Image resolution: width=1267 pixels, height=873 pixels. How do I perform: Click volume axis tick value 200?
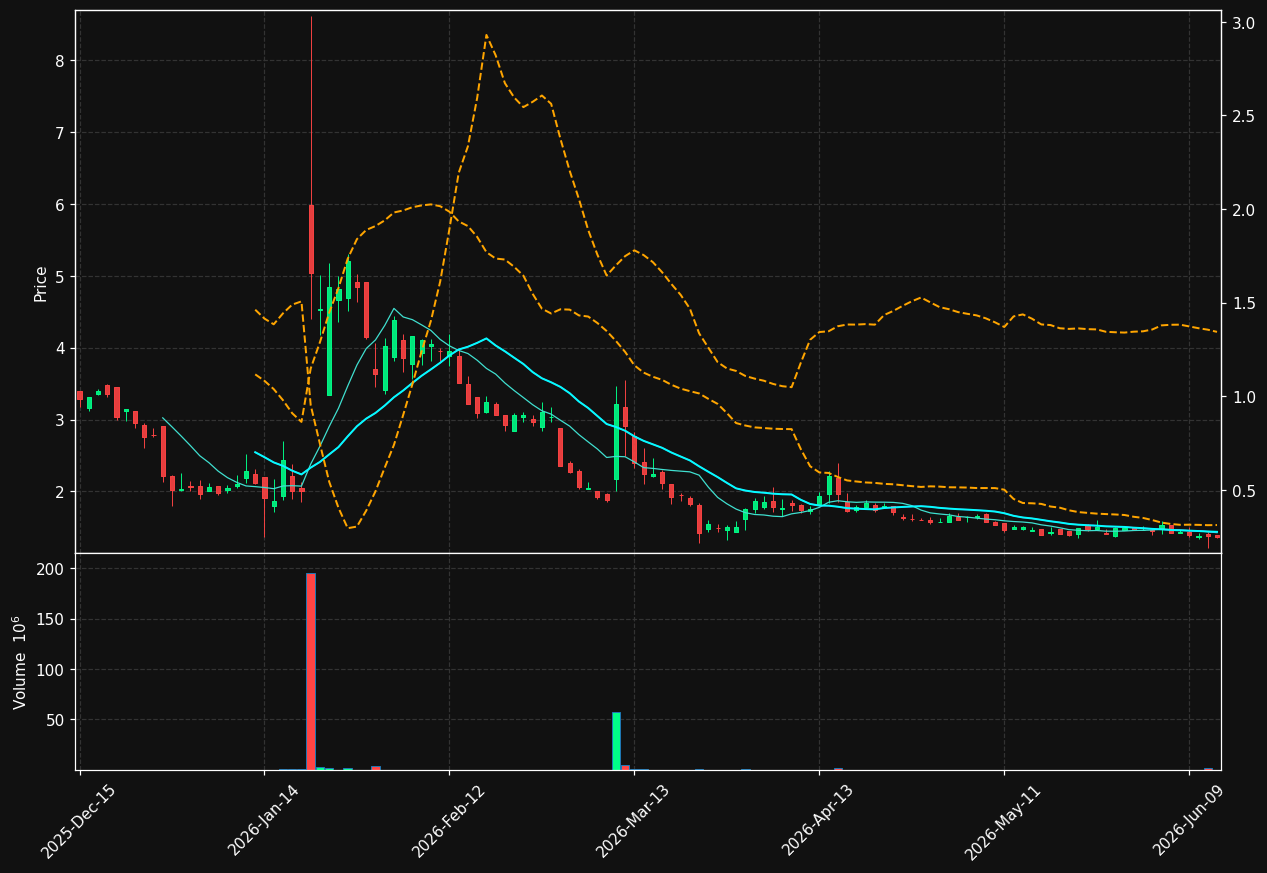[x=51, y=569]
